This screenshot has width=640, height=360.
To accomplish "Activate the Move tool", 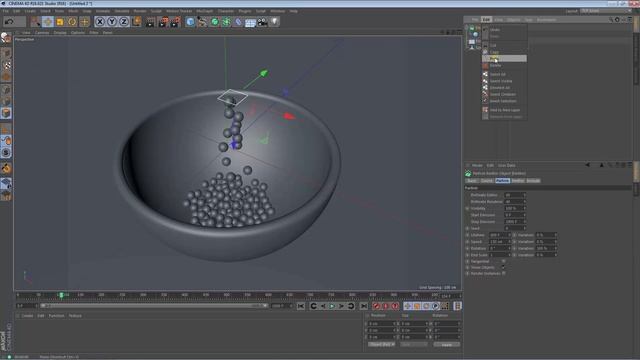I will coord(48,21).
